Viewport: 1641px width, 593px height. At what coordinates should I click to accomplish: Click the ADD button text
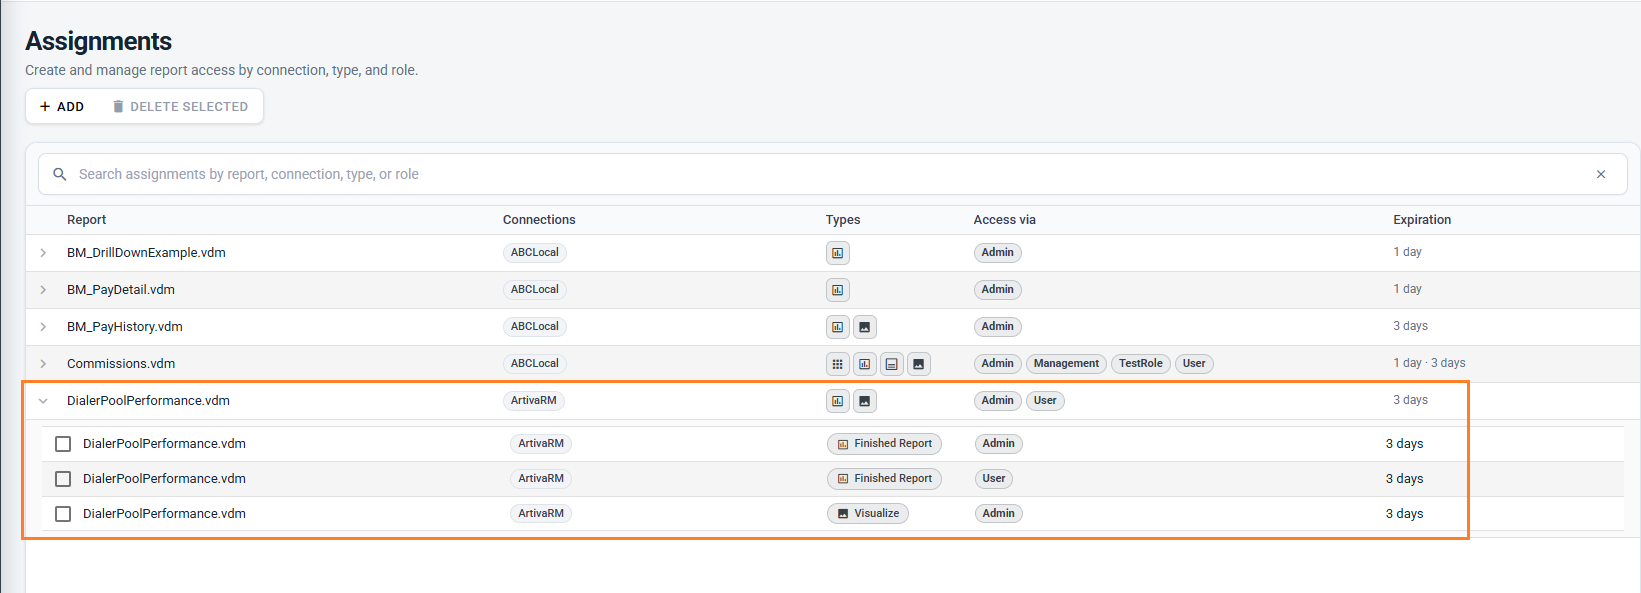tap(70, 107)
